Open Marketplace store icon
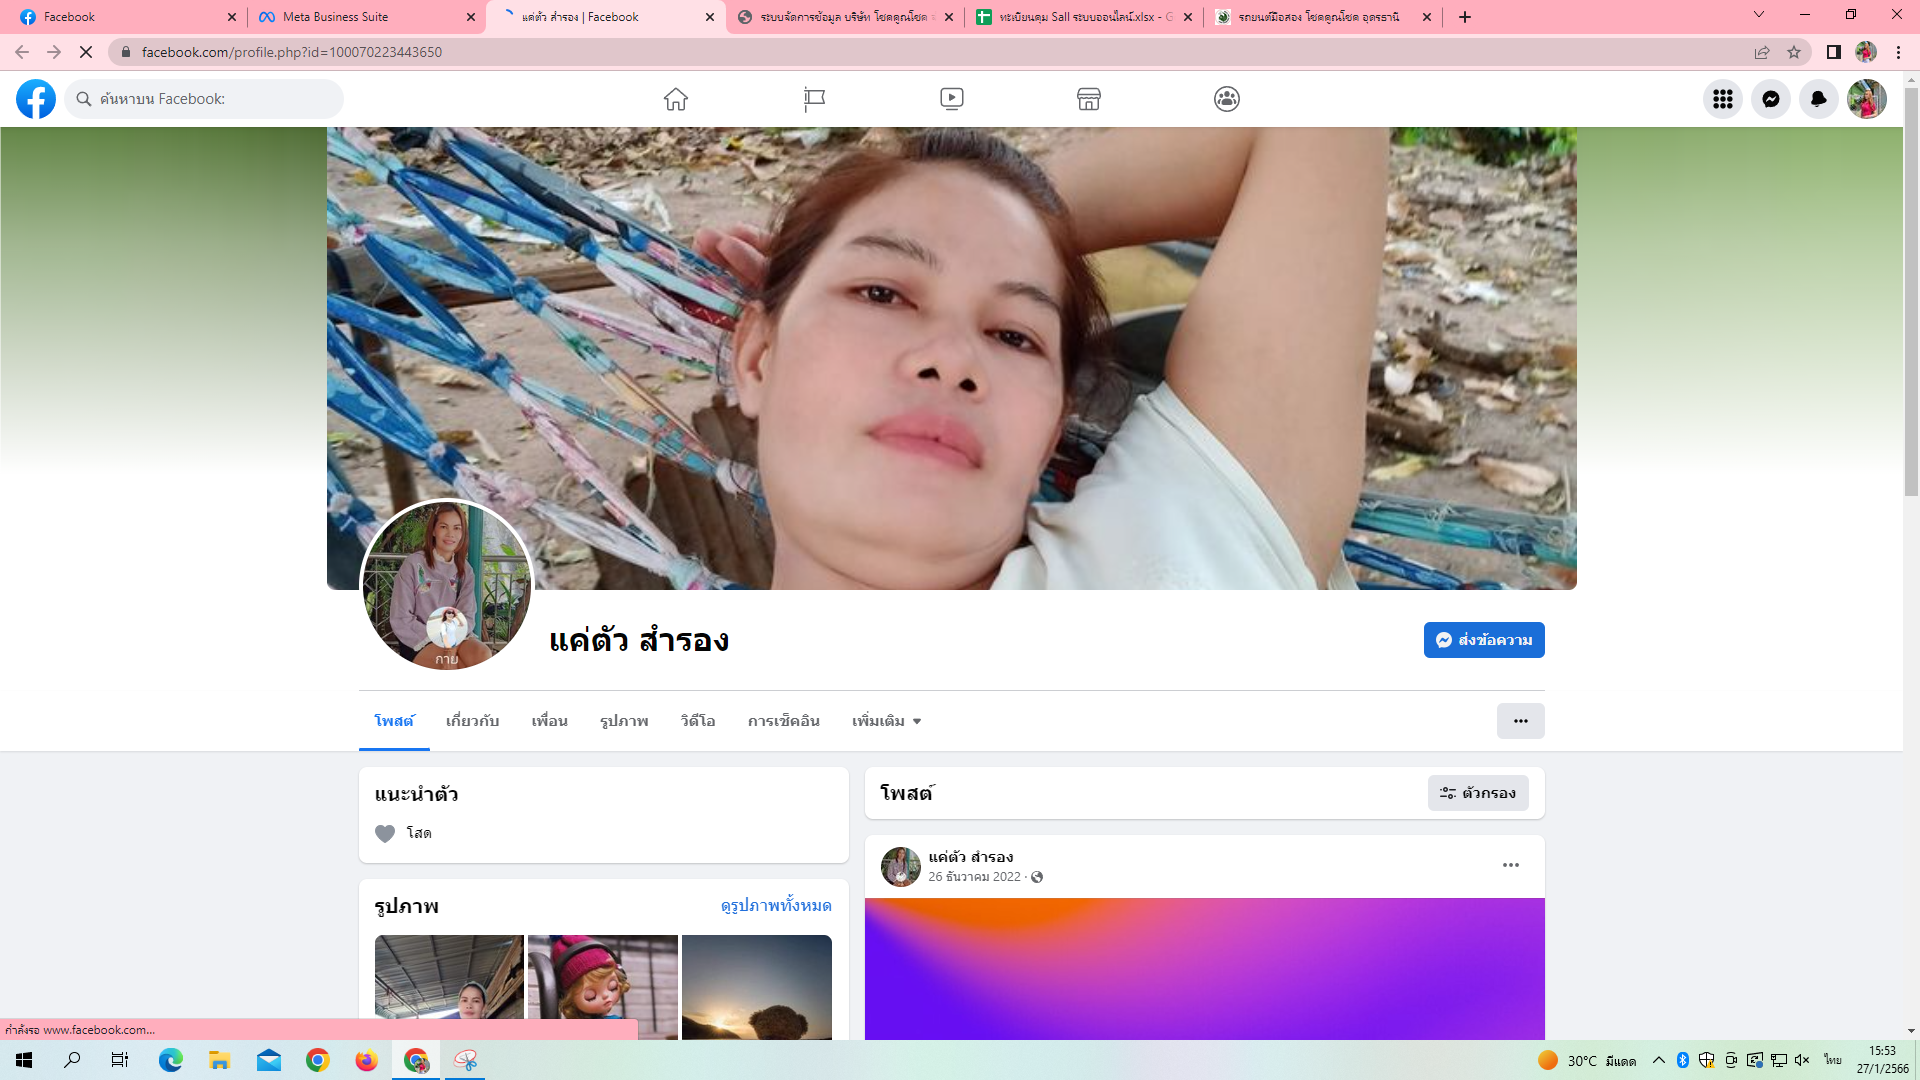 pyautogui.click(x=1089, y=99)
